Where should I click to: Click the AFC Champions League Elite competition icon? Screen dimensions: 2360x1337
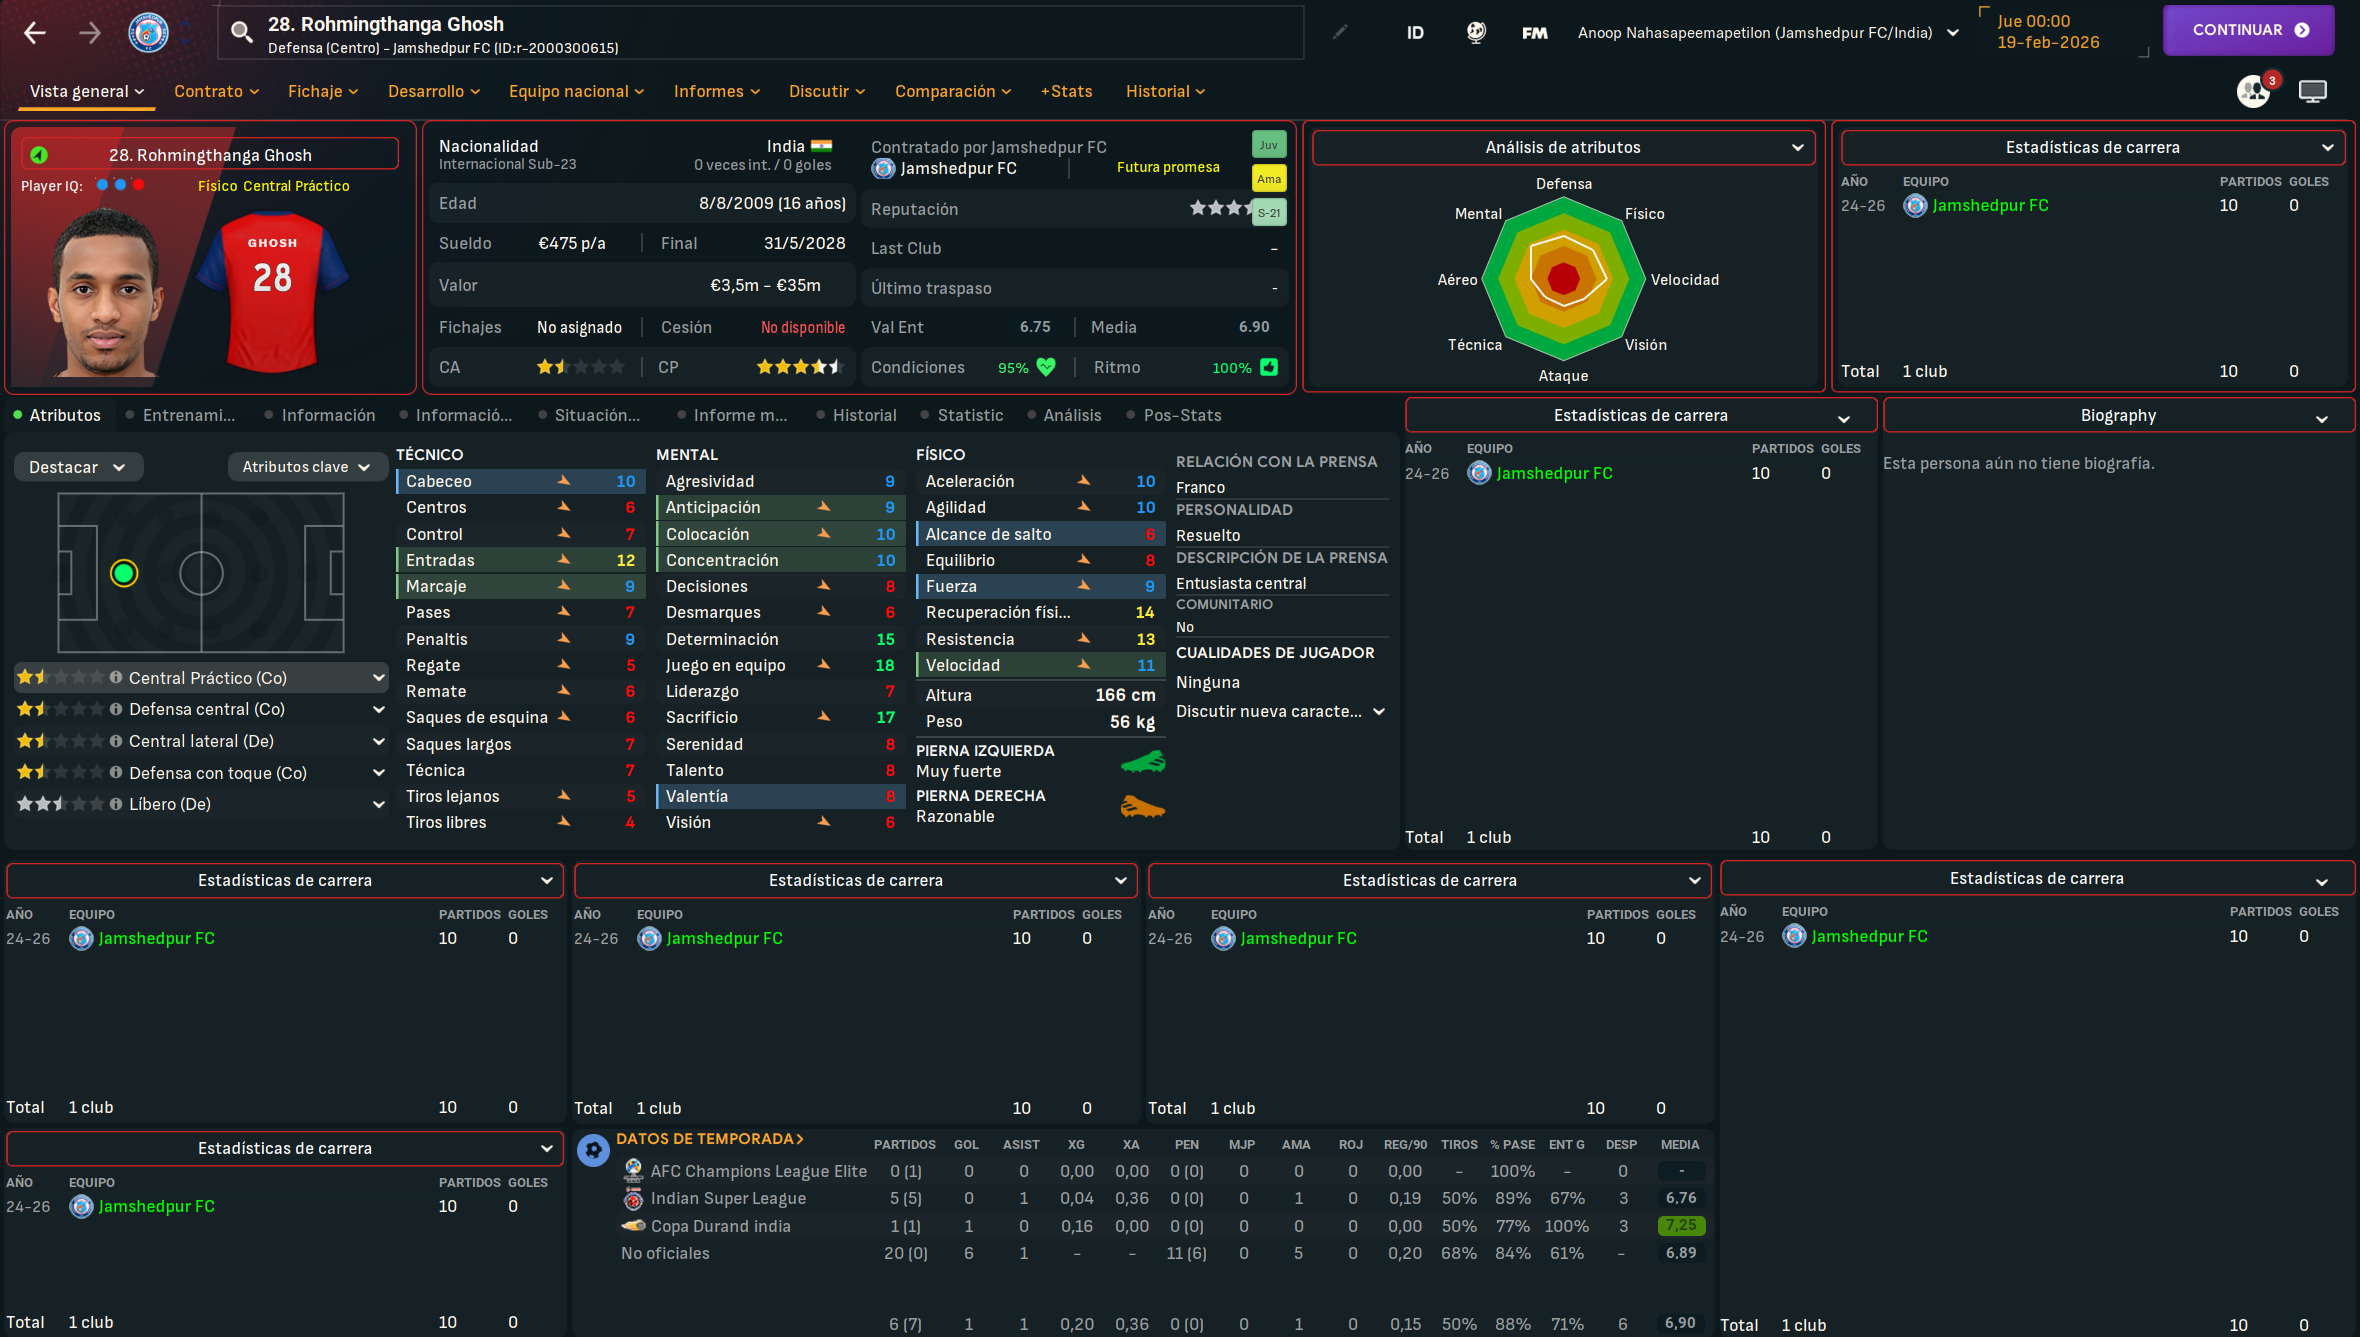click(633, 1170)
